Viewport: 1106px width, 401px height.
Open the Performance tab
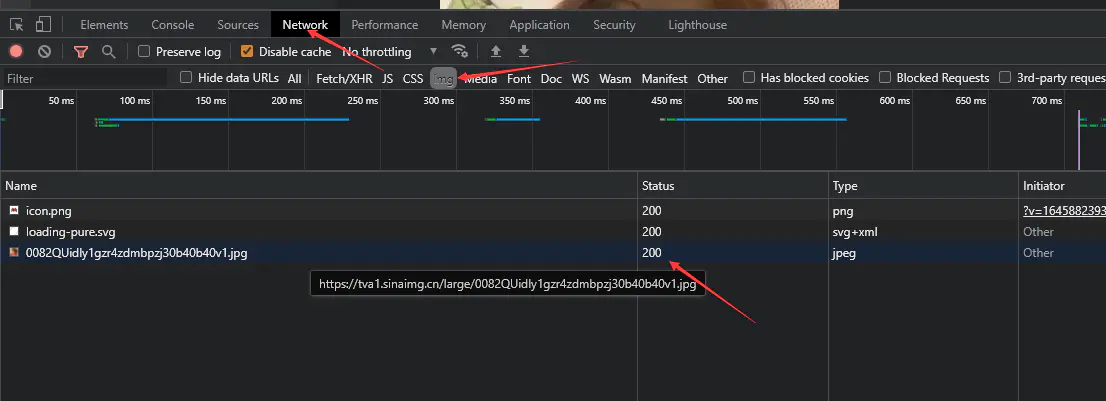(x=384, y=24)
